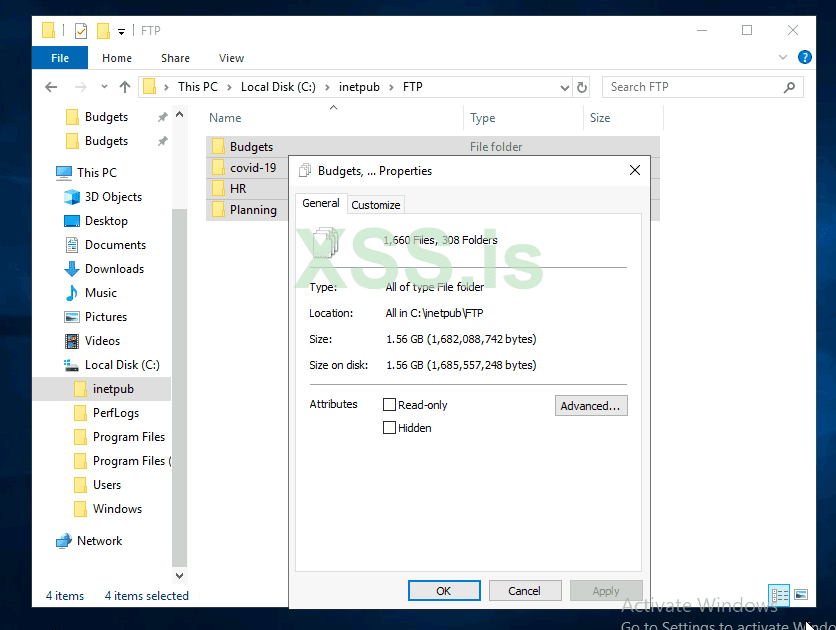Click This PC in the address bar

click(x=198, y=87)
